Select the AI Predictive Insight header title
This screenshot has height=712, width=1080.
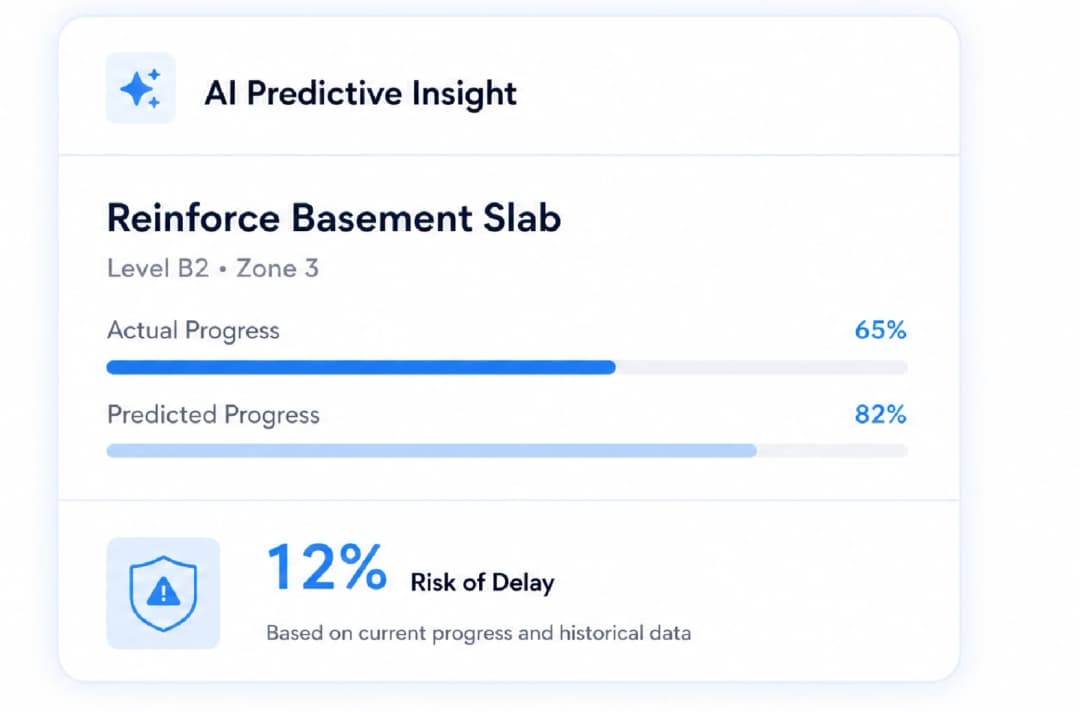360,93
